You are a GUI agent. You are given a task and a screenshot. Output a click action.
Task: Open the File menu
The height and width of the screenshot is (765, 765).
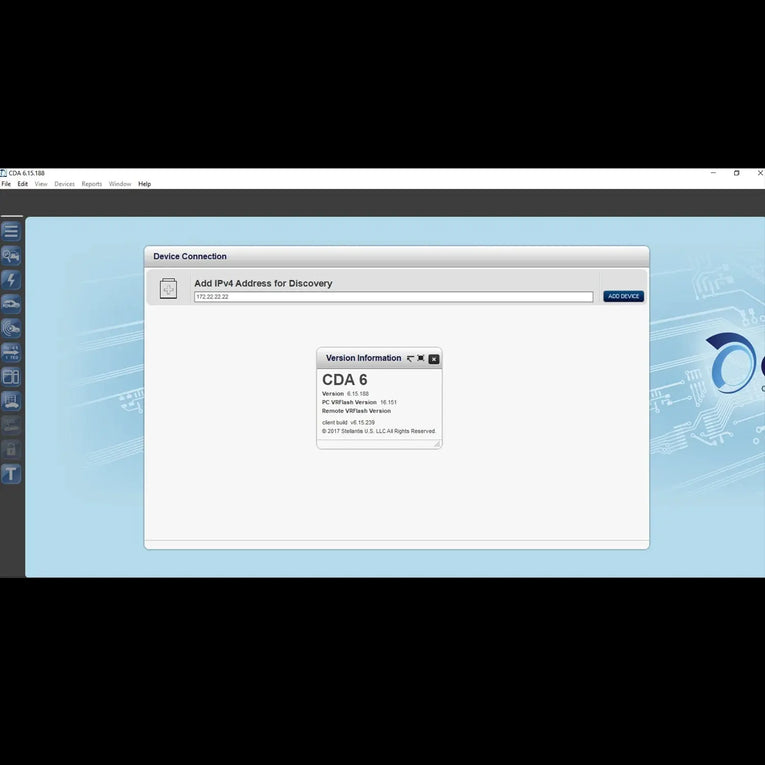point(6,184)
